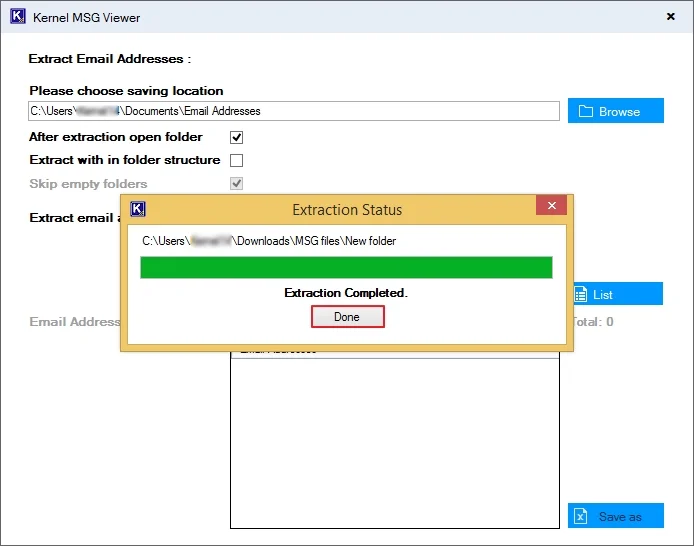Click inside the email addresses list box

[394, 440]
